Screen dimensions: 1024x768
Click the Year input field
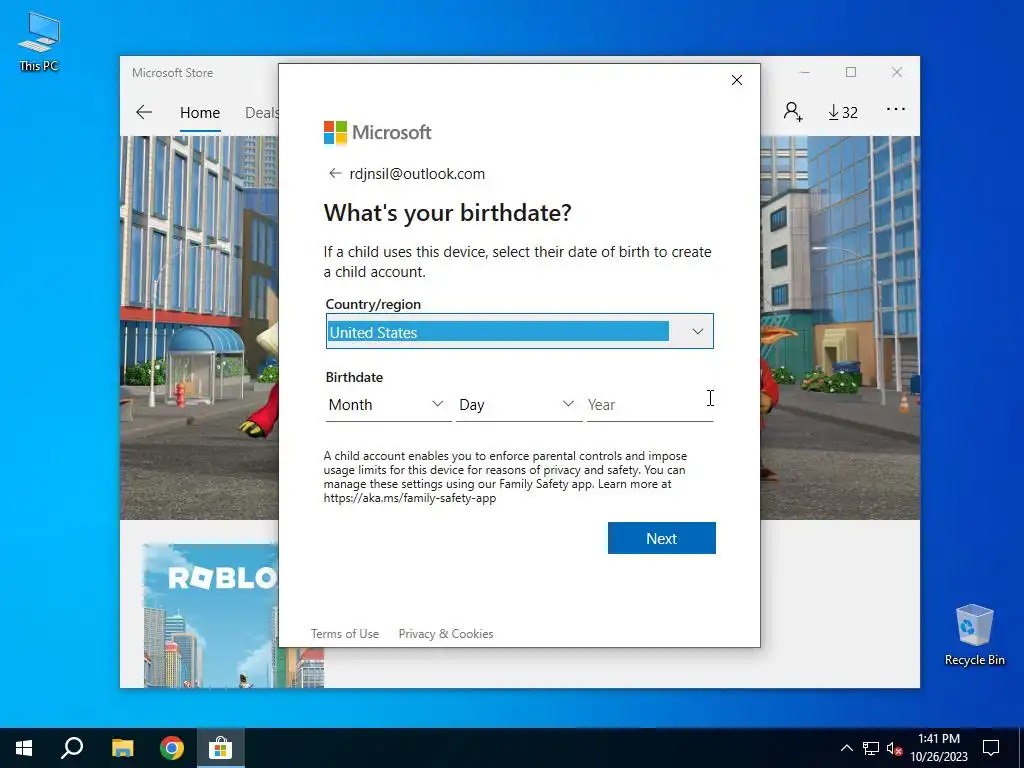coord(650,405)
